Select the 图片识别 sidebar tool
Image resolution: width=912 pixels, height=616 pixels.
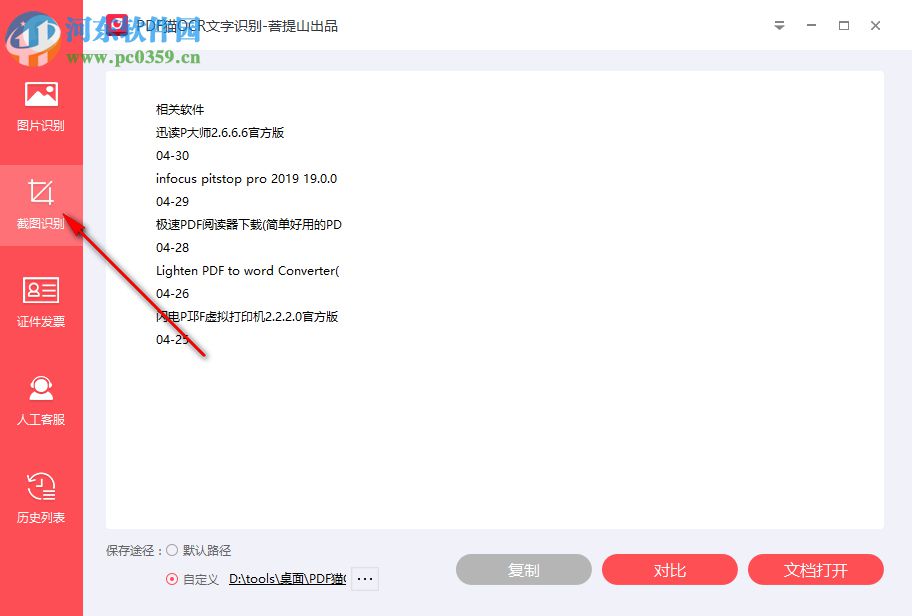[x=41, y=107]
